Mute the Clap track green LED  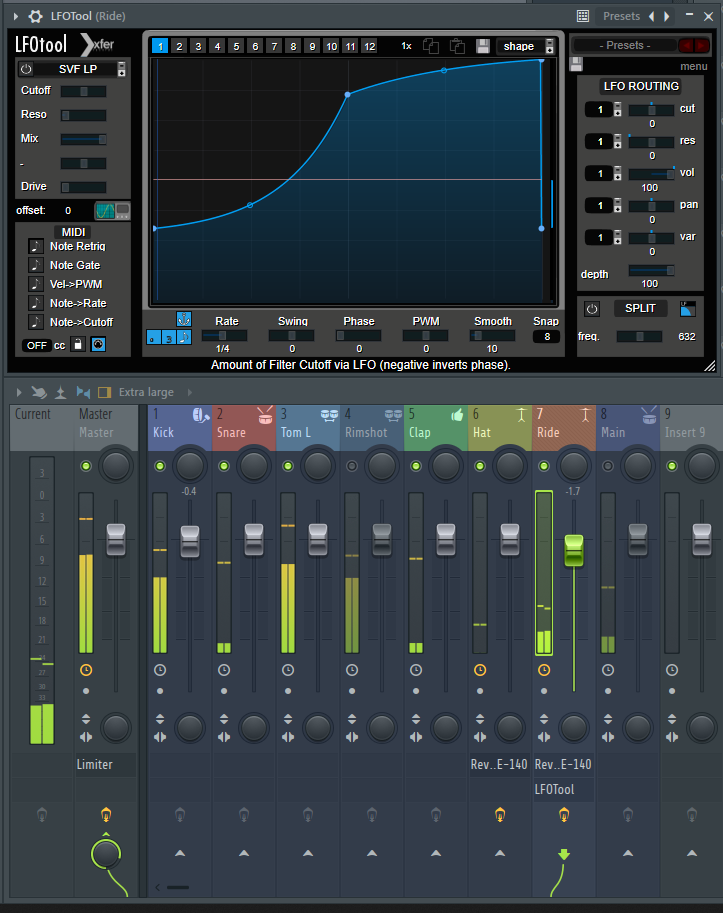click(416, 466)
